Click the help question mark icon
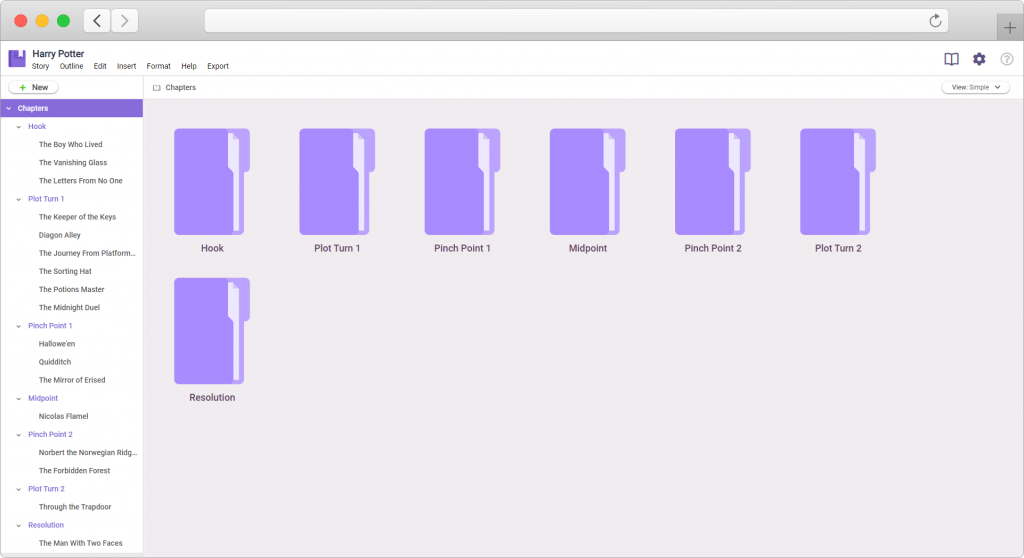 tap(1006, 59)
